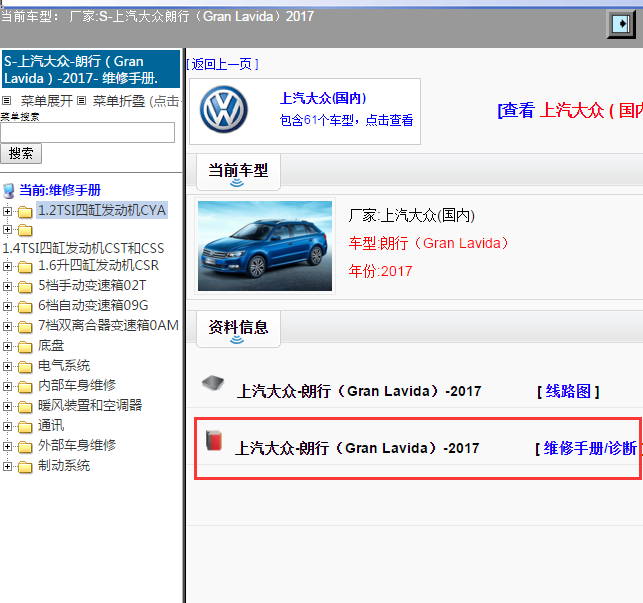Screen dimensions: 643x603
Task: Select 1.6升四缸发动机CSR tree item
Action: (98, 265)
